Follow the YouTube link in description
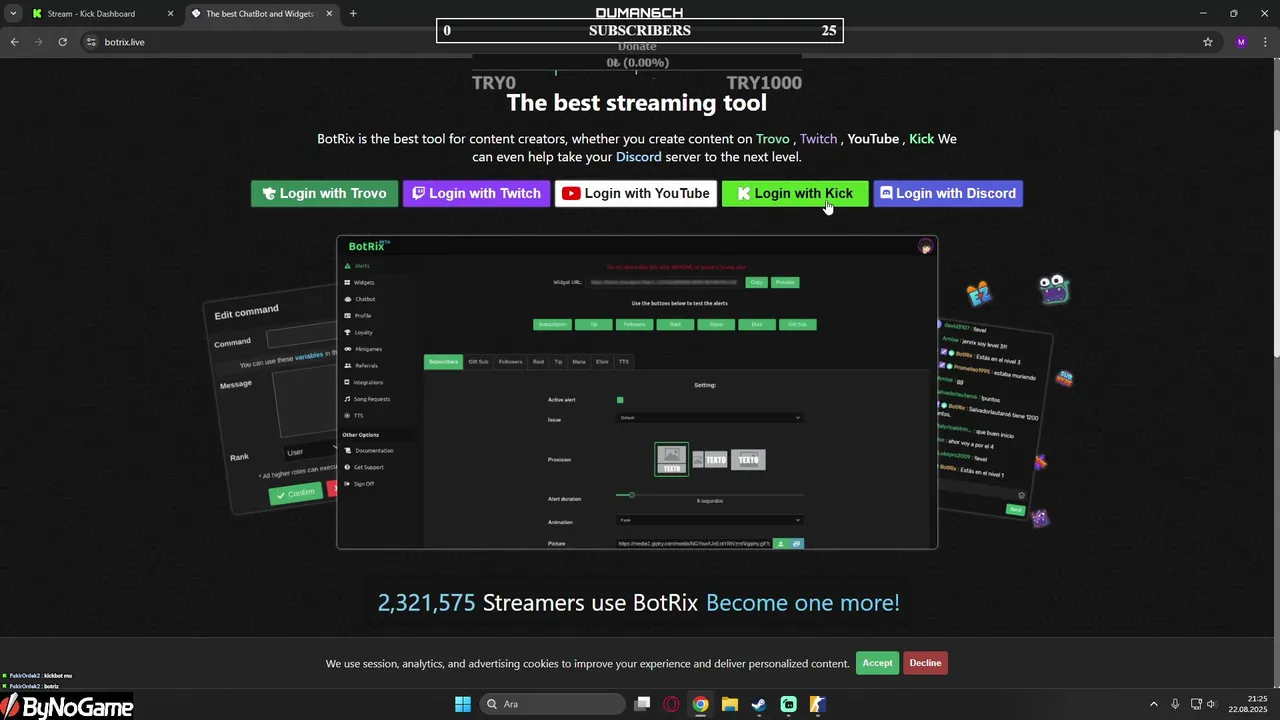Viewport: 1280px width, 720px height. (x=873, y=139)
